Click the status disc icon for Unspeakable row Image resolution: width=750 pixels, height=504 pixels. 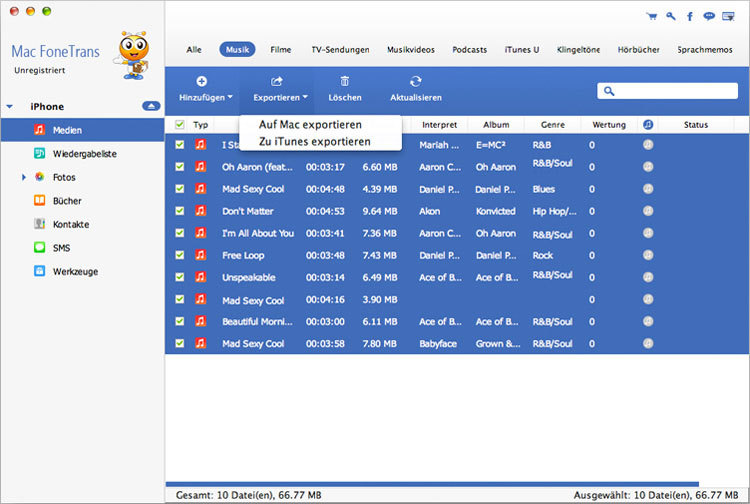pos(648,277)
